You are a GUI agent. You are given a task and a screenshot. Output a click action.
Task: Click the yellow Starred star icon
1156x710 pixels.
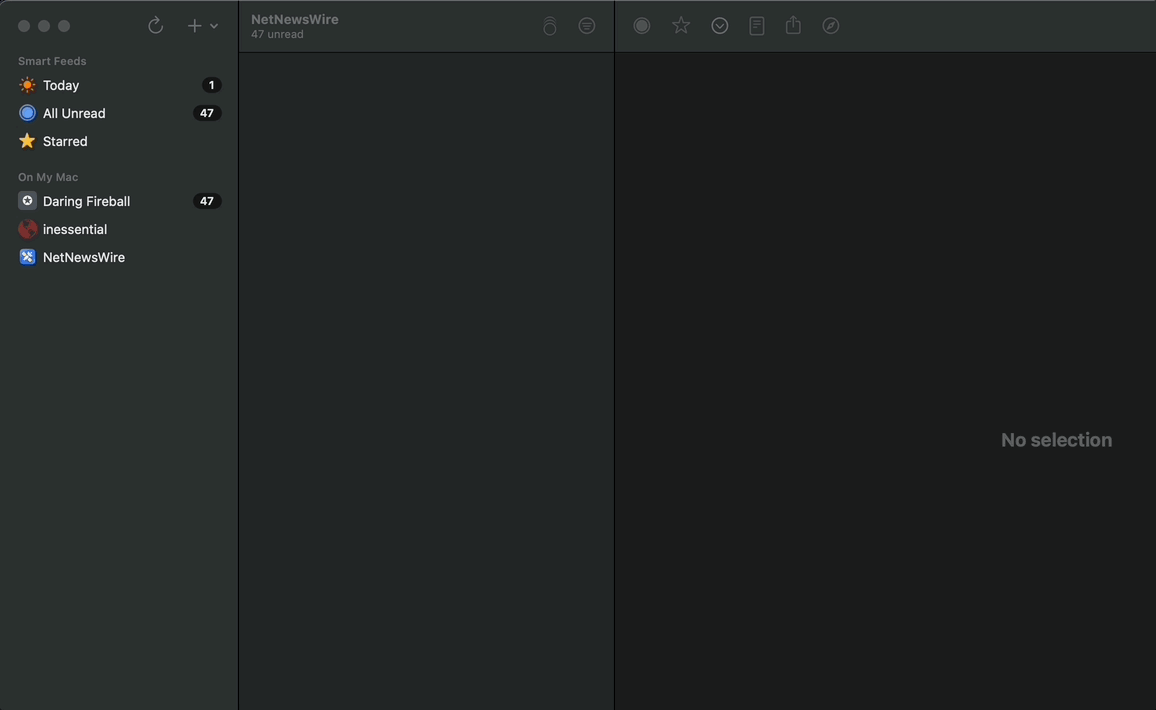(x=27, y=141)
